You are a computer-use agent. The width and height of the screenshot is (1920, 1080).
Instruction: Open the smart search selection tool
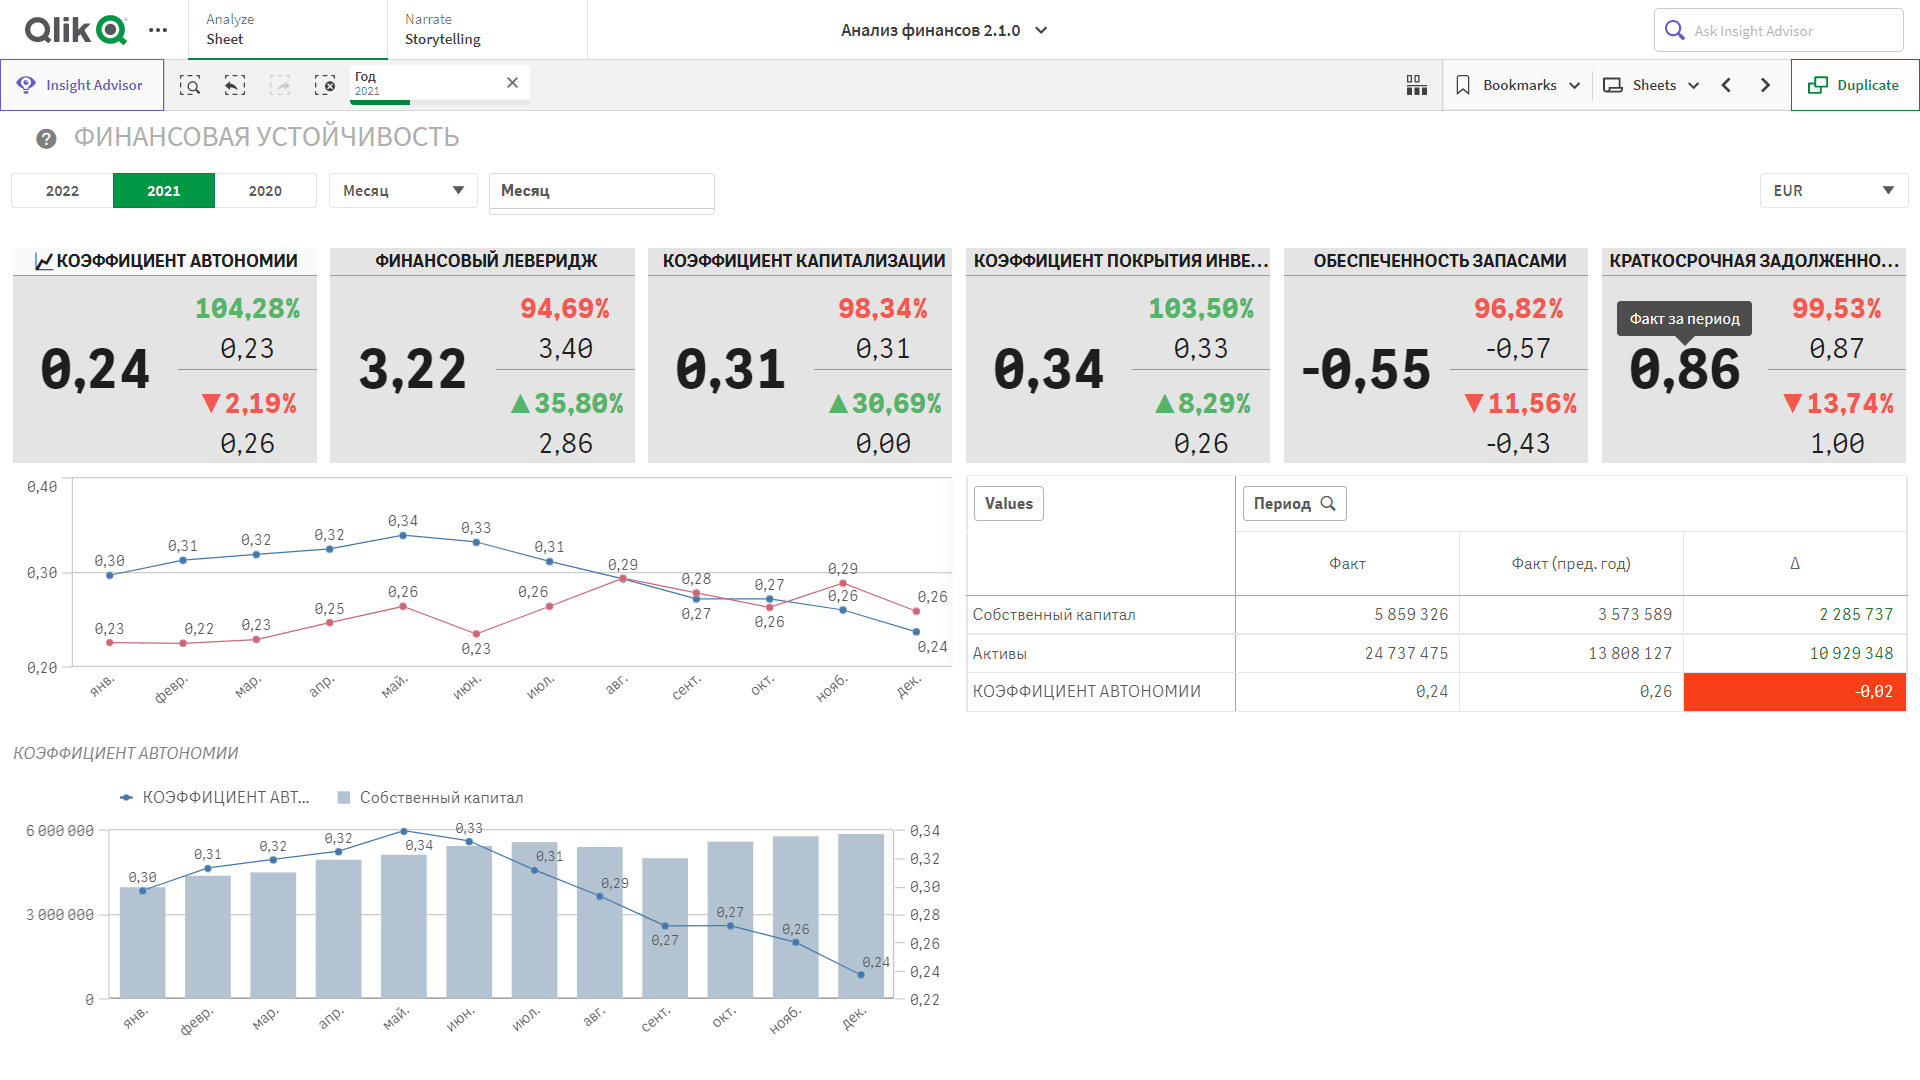[x=190, y=85]
